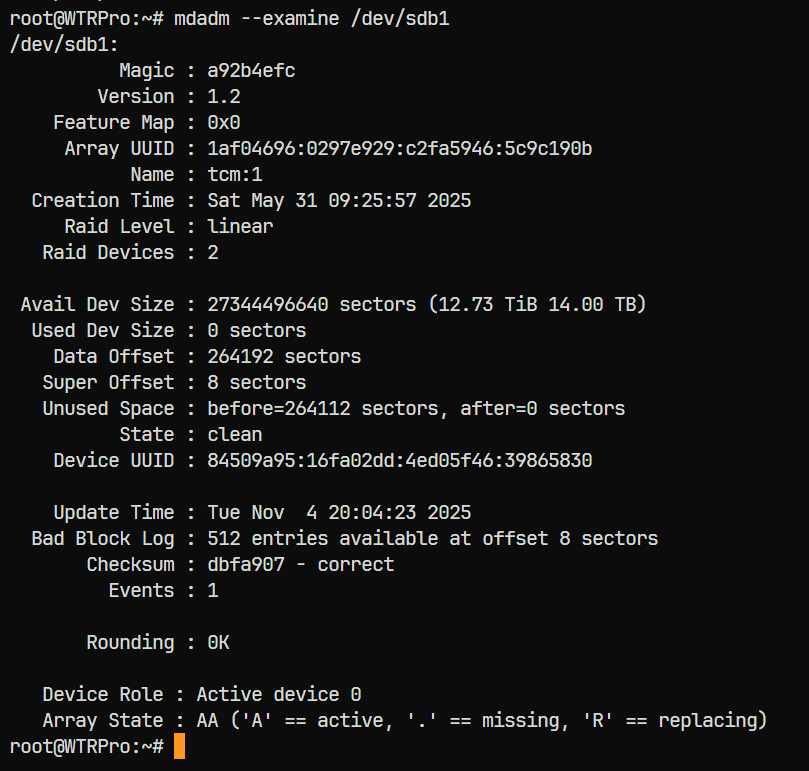
Task: Click the Device UUID value
Action: point(399,460)
